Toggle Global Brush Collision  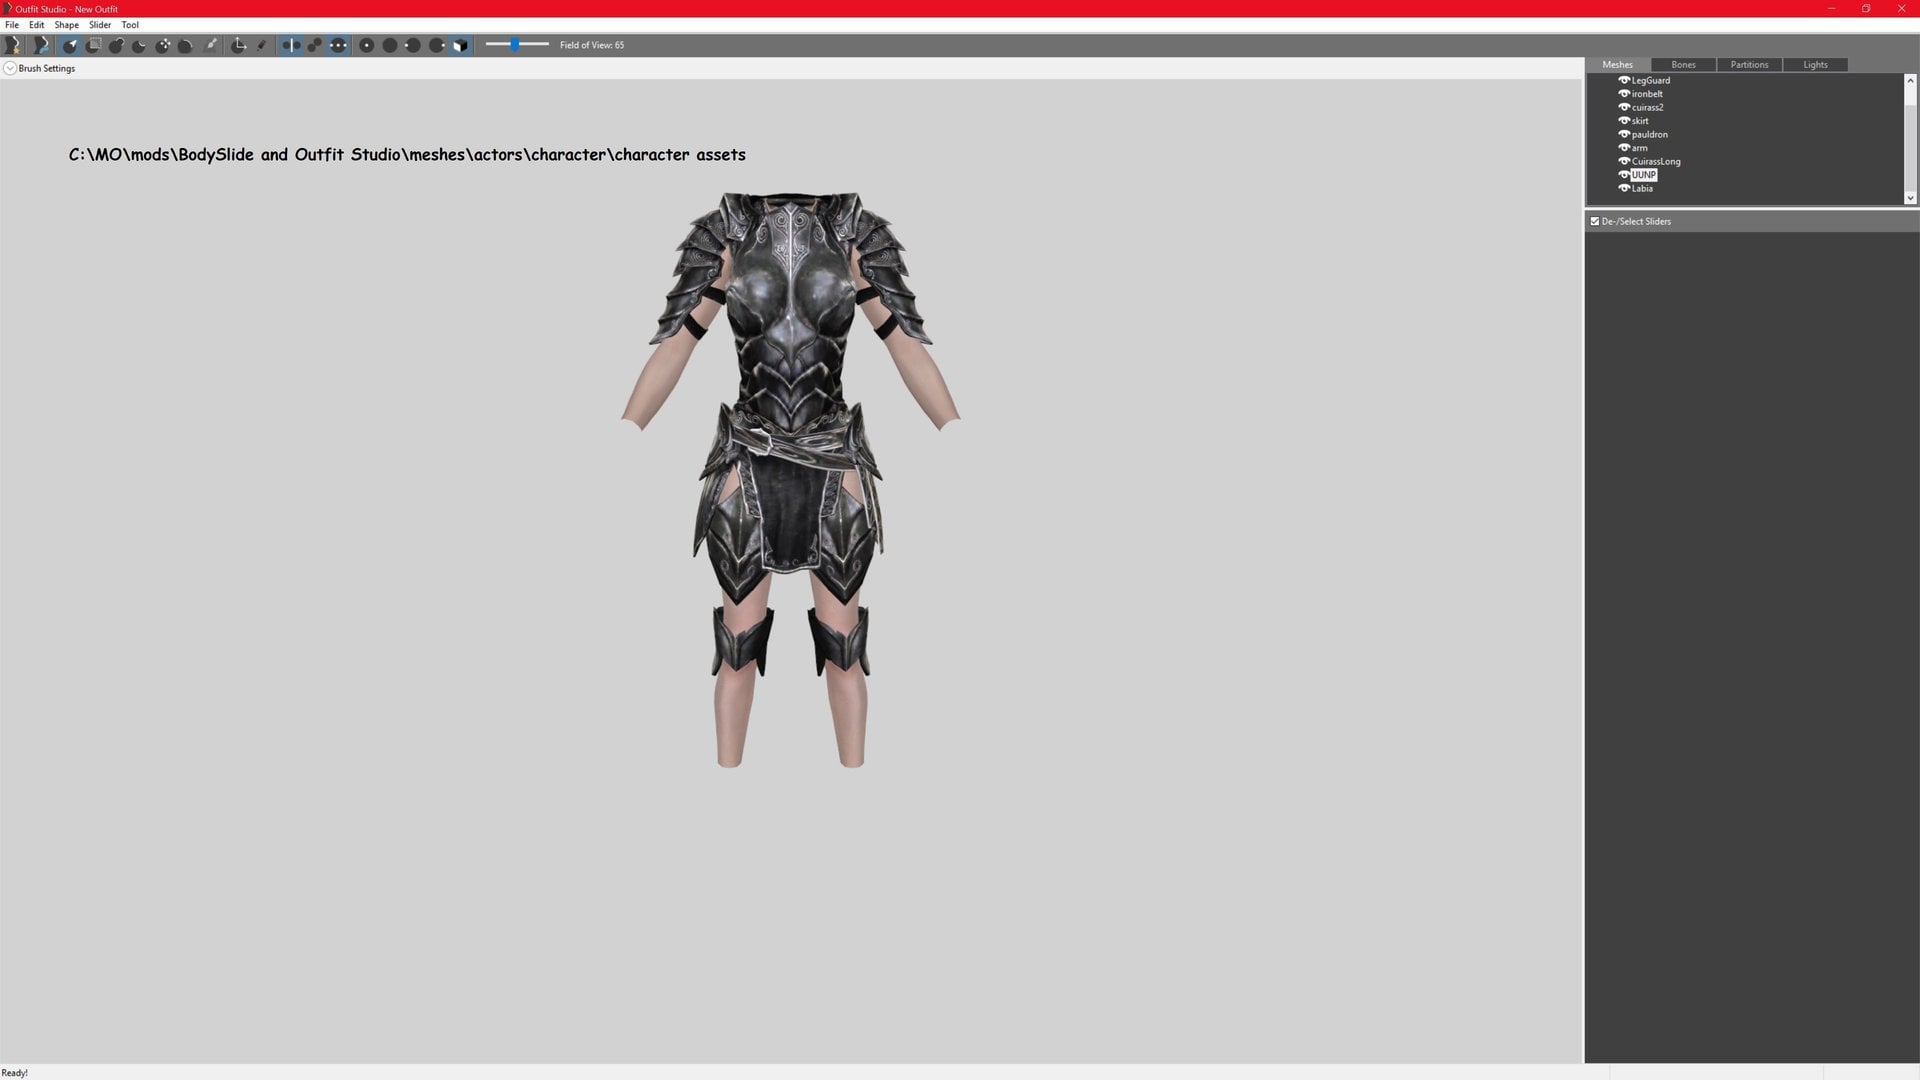(338, 45)
